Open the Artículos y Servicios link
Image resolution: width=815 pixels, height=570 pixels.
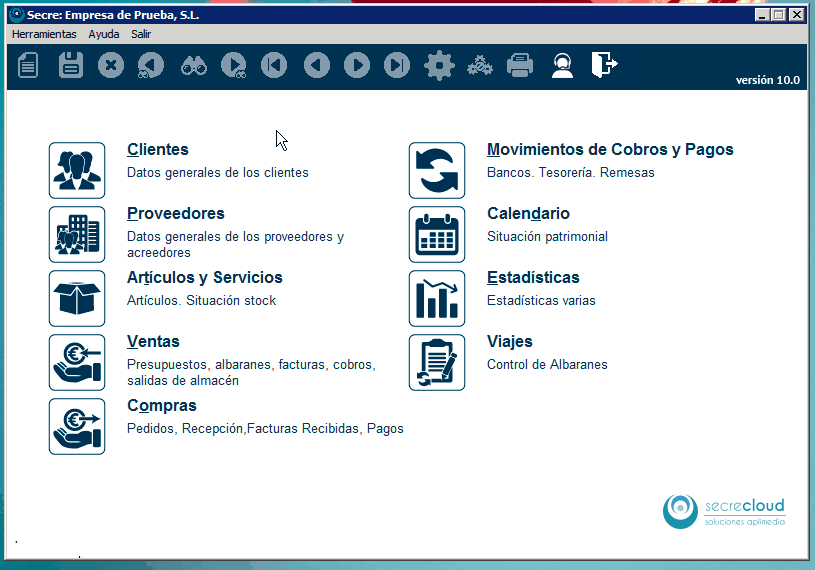205,277
